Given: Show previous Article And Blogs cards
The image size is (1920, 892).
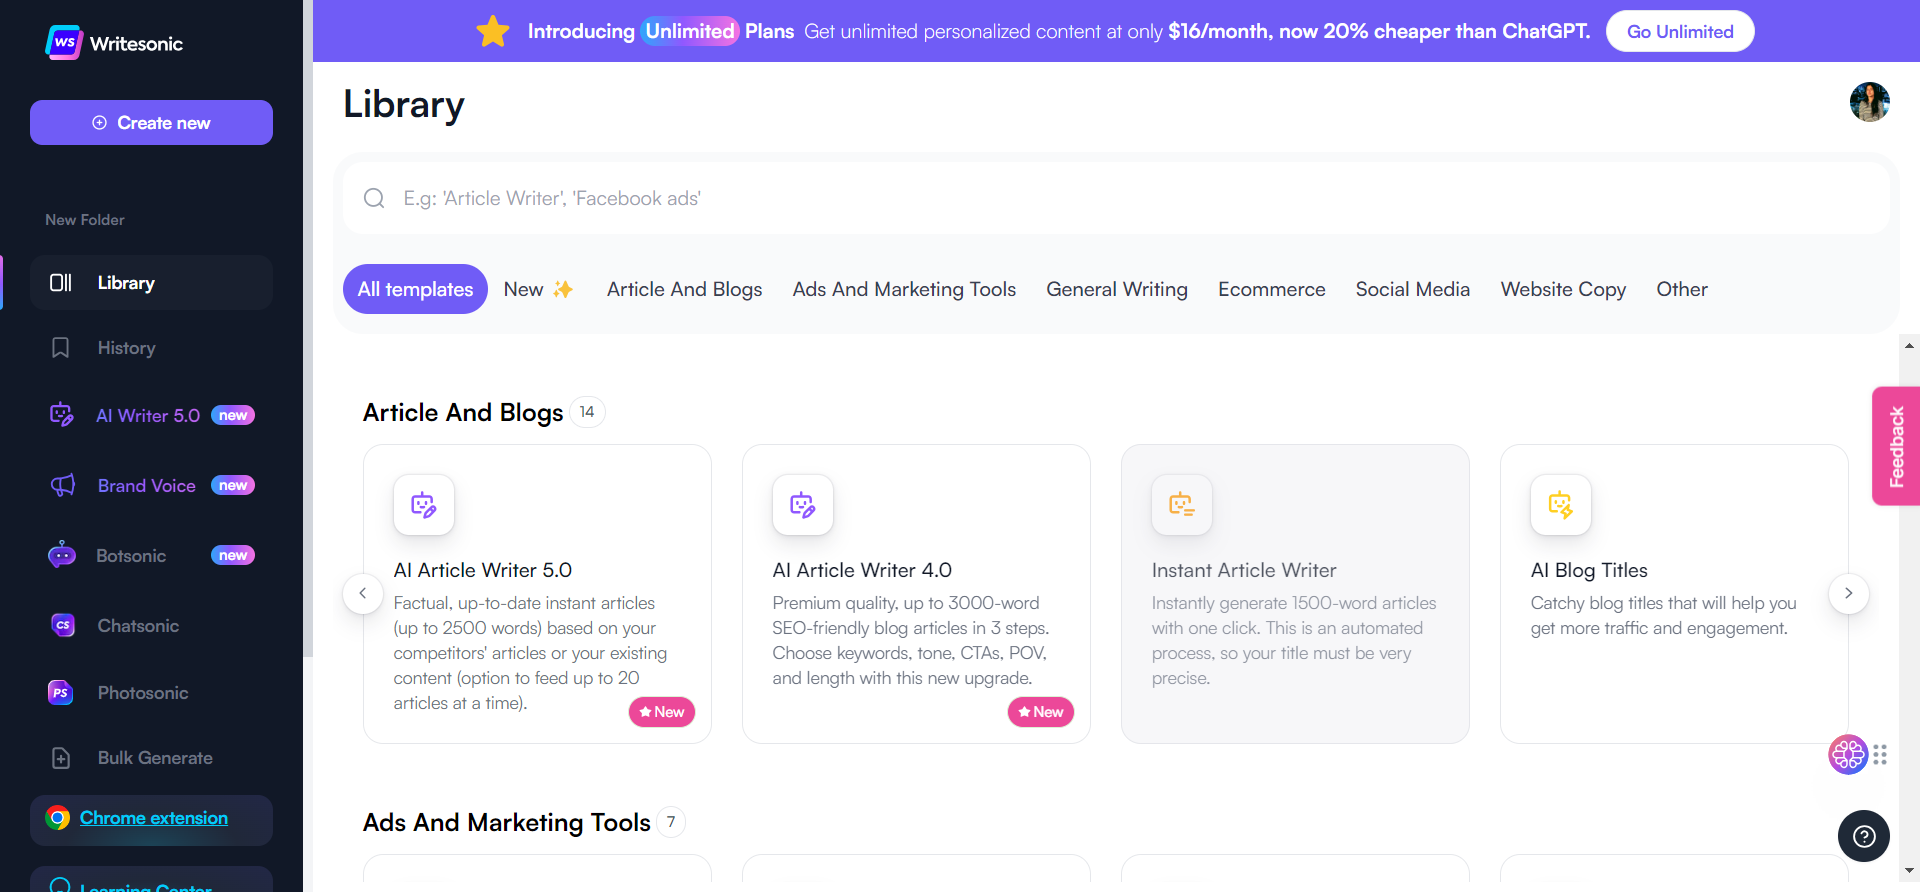Looking at the screenshot, I should tap(363, 593).
